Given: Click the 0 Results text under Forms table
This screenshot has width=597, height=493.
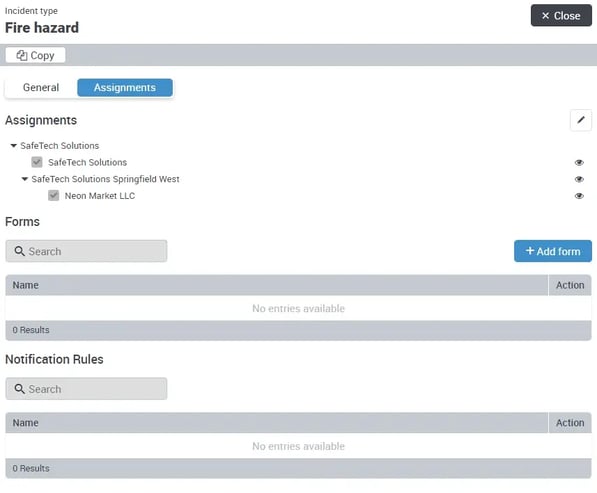Looking at the screenshot, I should [x=31, y=330].
